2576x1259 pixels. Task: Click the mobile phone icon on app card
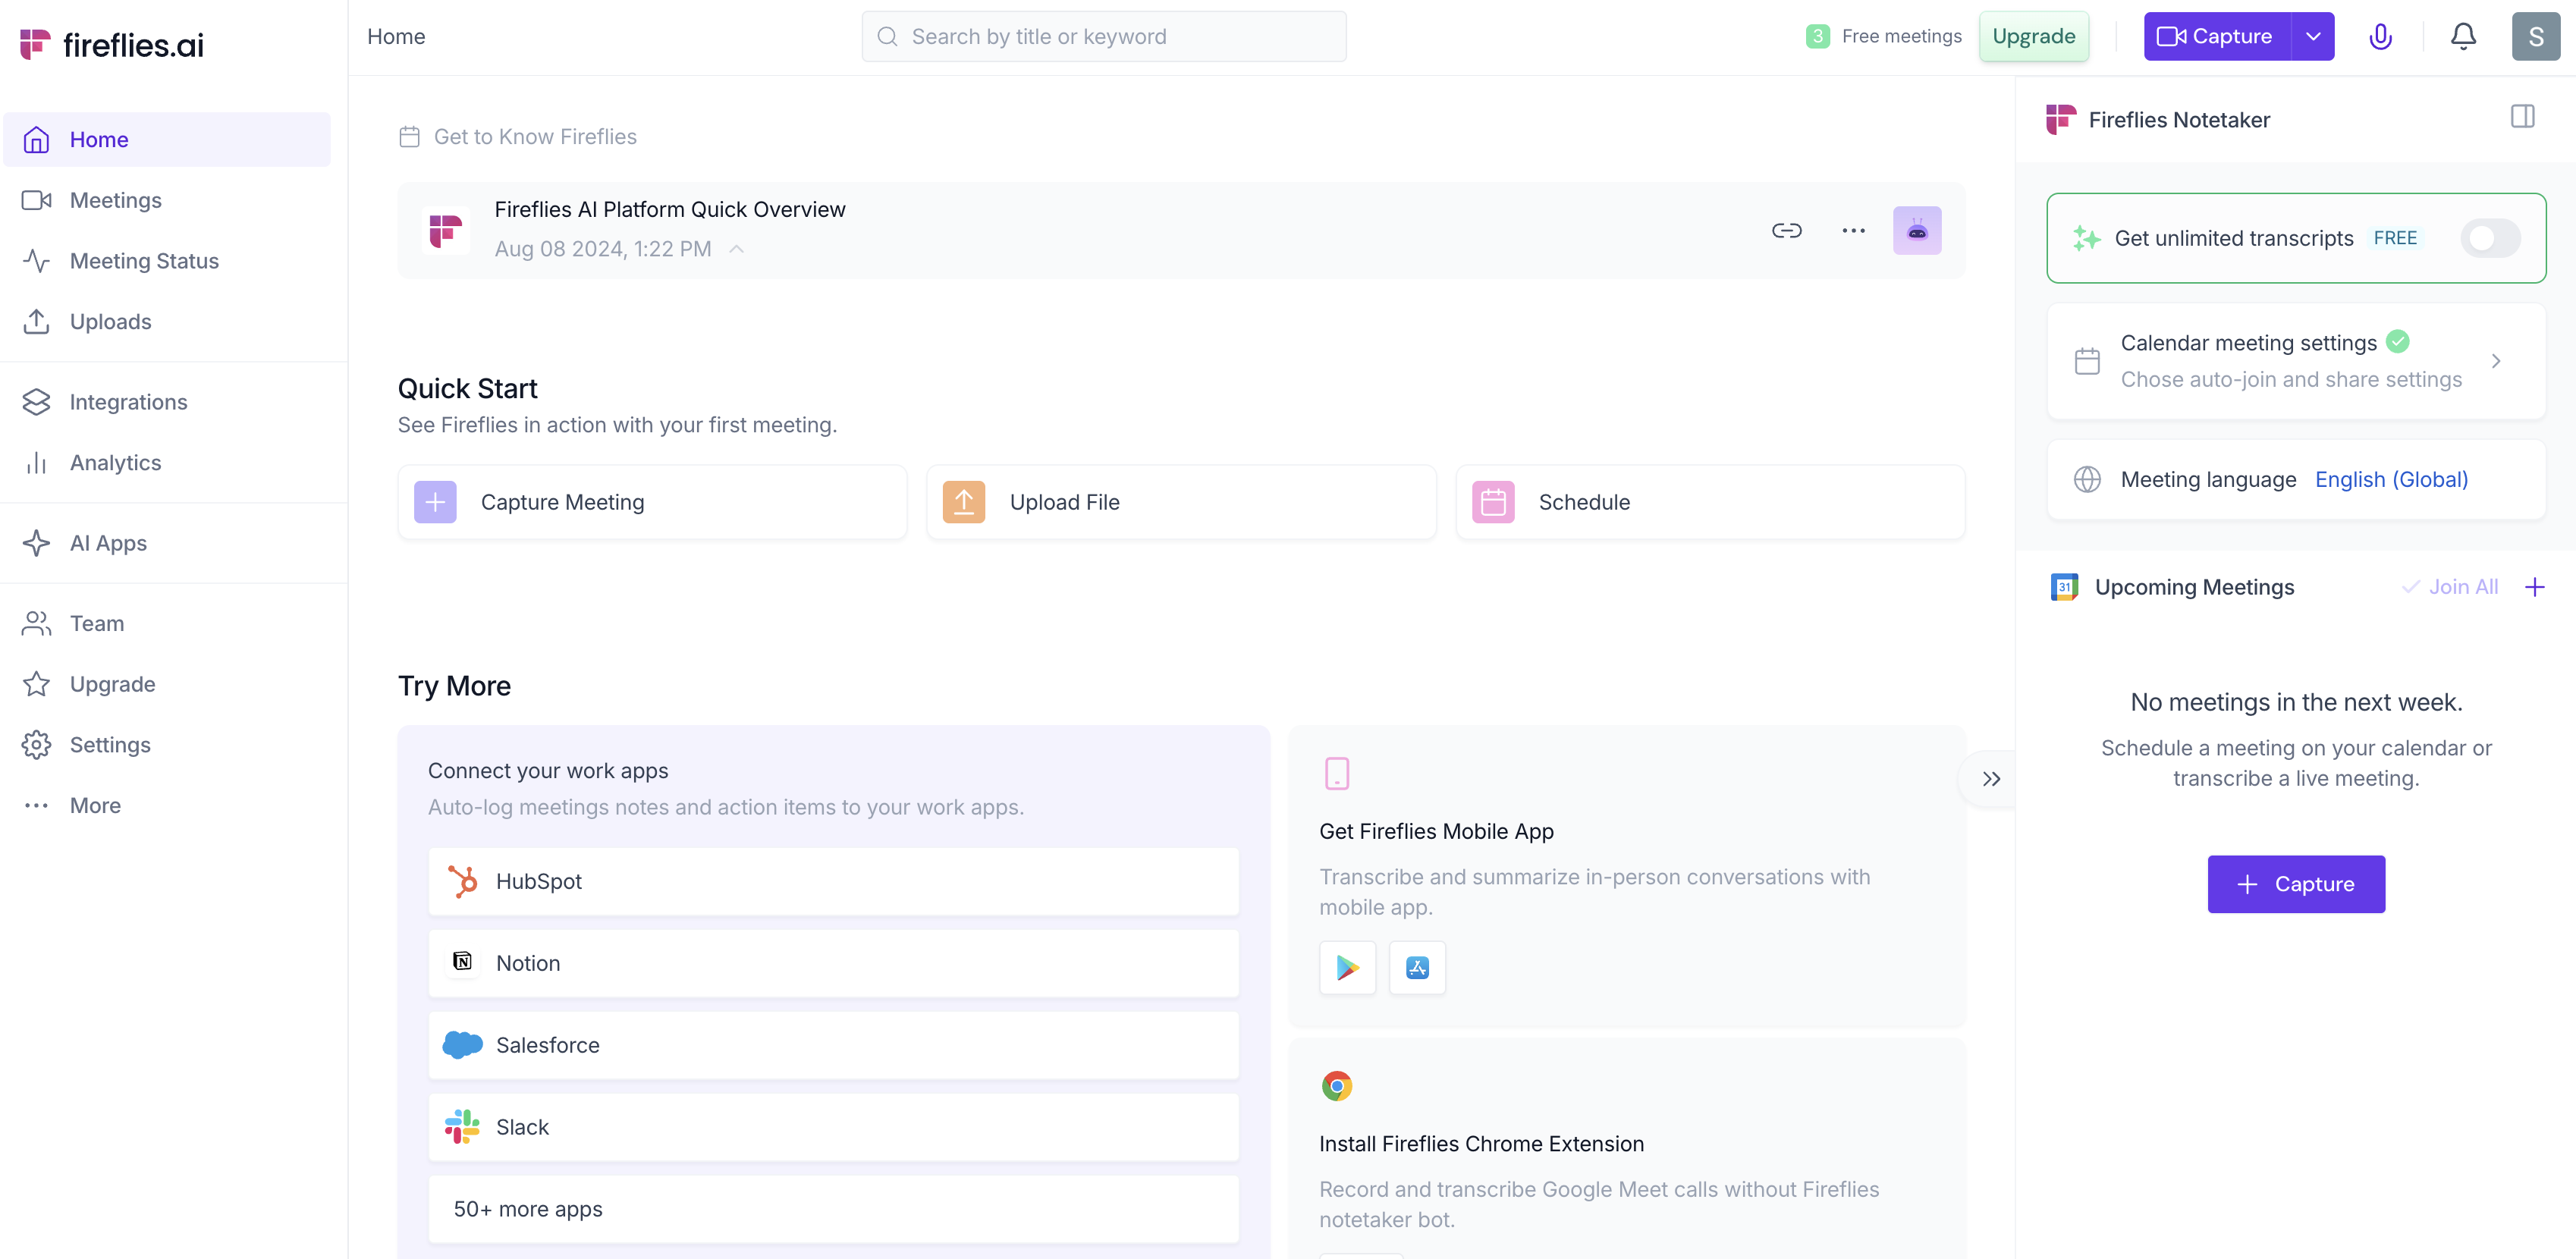click(1337, 774)
